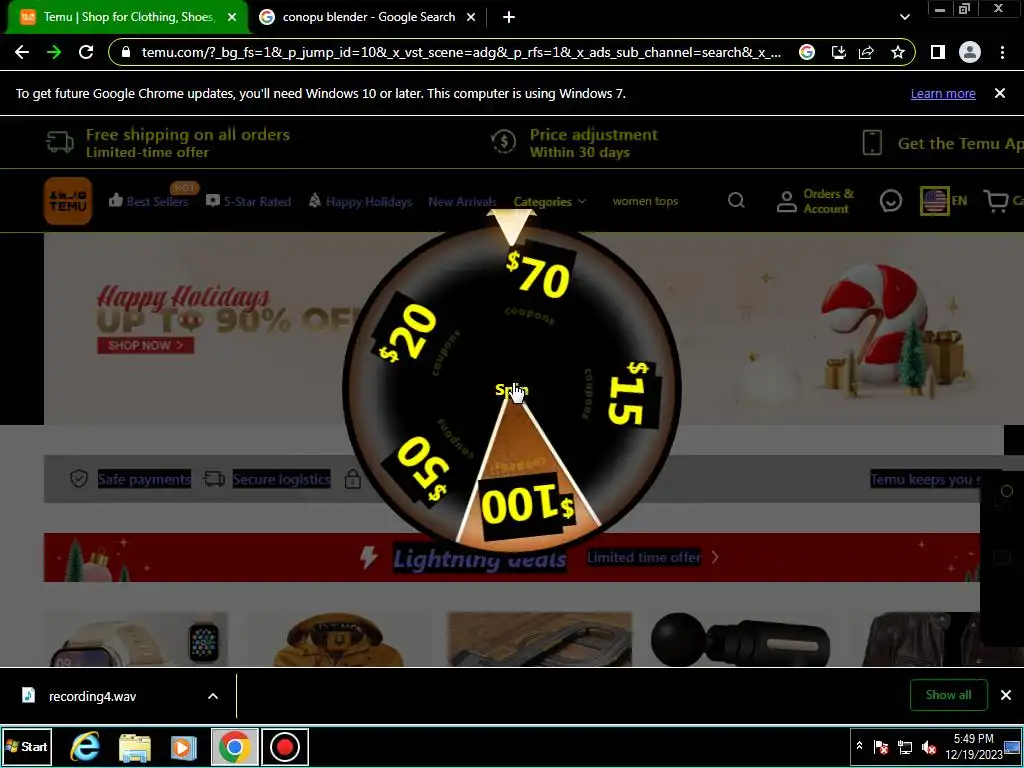Go forward with the browser forward arrow
This screenshot has height=768, width=1024.
pyautogui.click(x=54, y=52)
